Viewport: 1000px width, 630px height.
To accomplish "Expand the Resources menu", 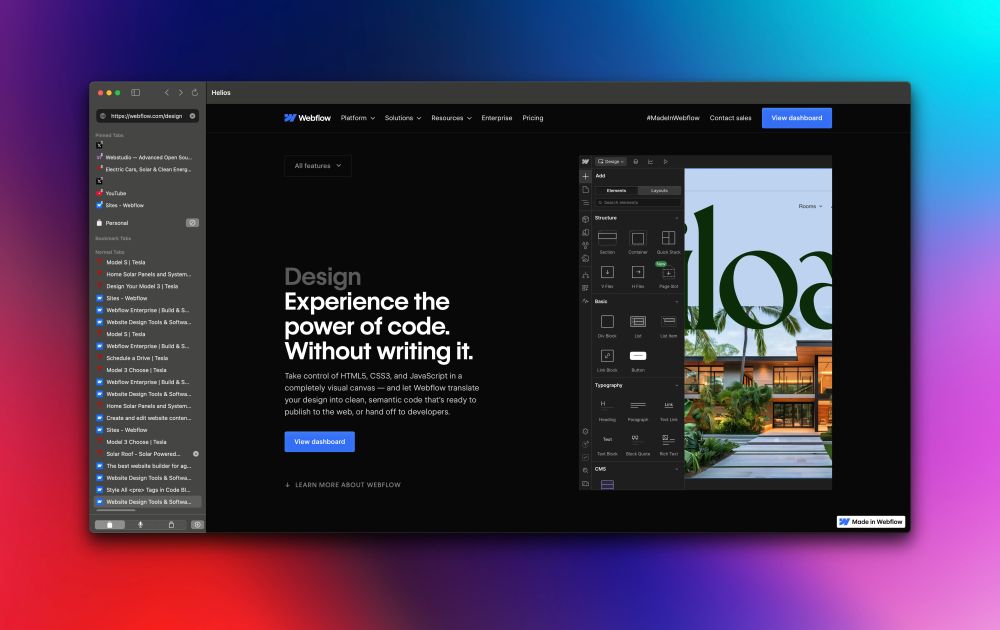I will pyautogui.click(x=452, y=118).
